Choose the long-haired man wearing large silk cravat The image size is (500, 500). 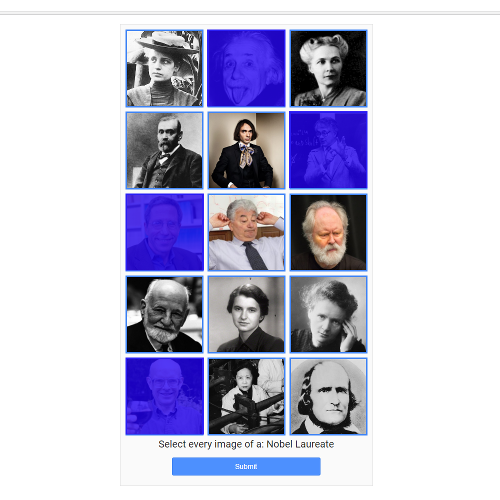(x=246, y=150)
